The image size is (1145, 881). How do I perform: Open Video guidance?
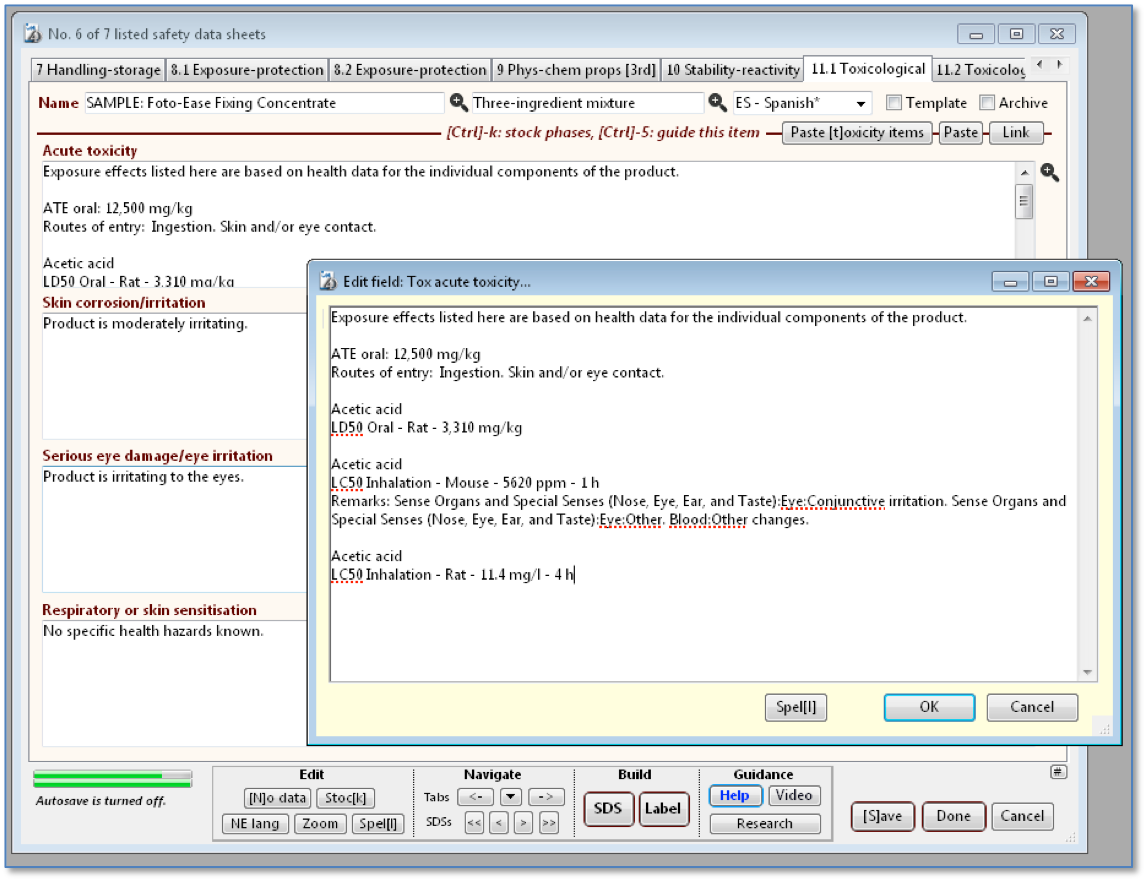click(x=794, y=796)
